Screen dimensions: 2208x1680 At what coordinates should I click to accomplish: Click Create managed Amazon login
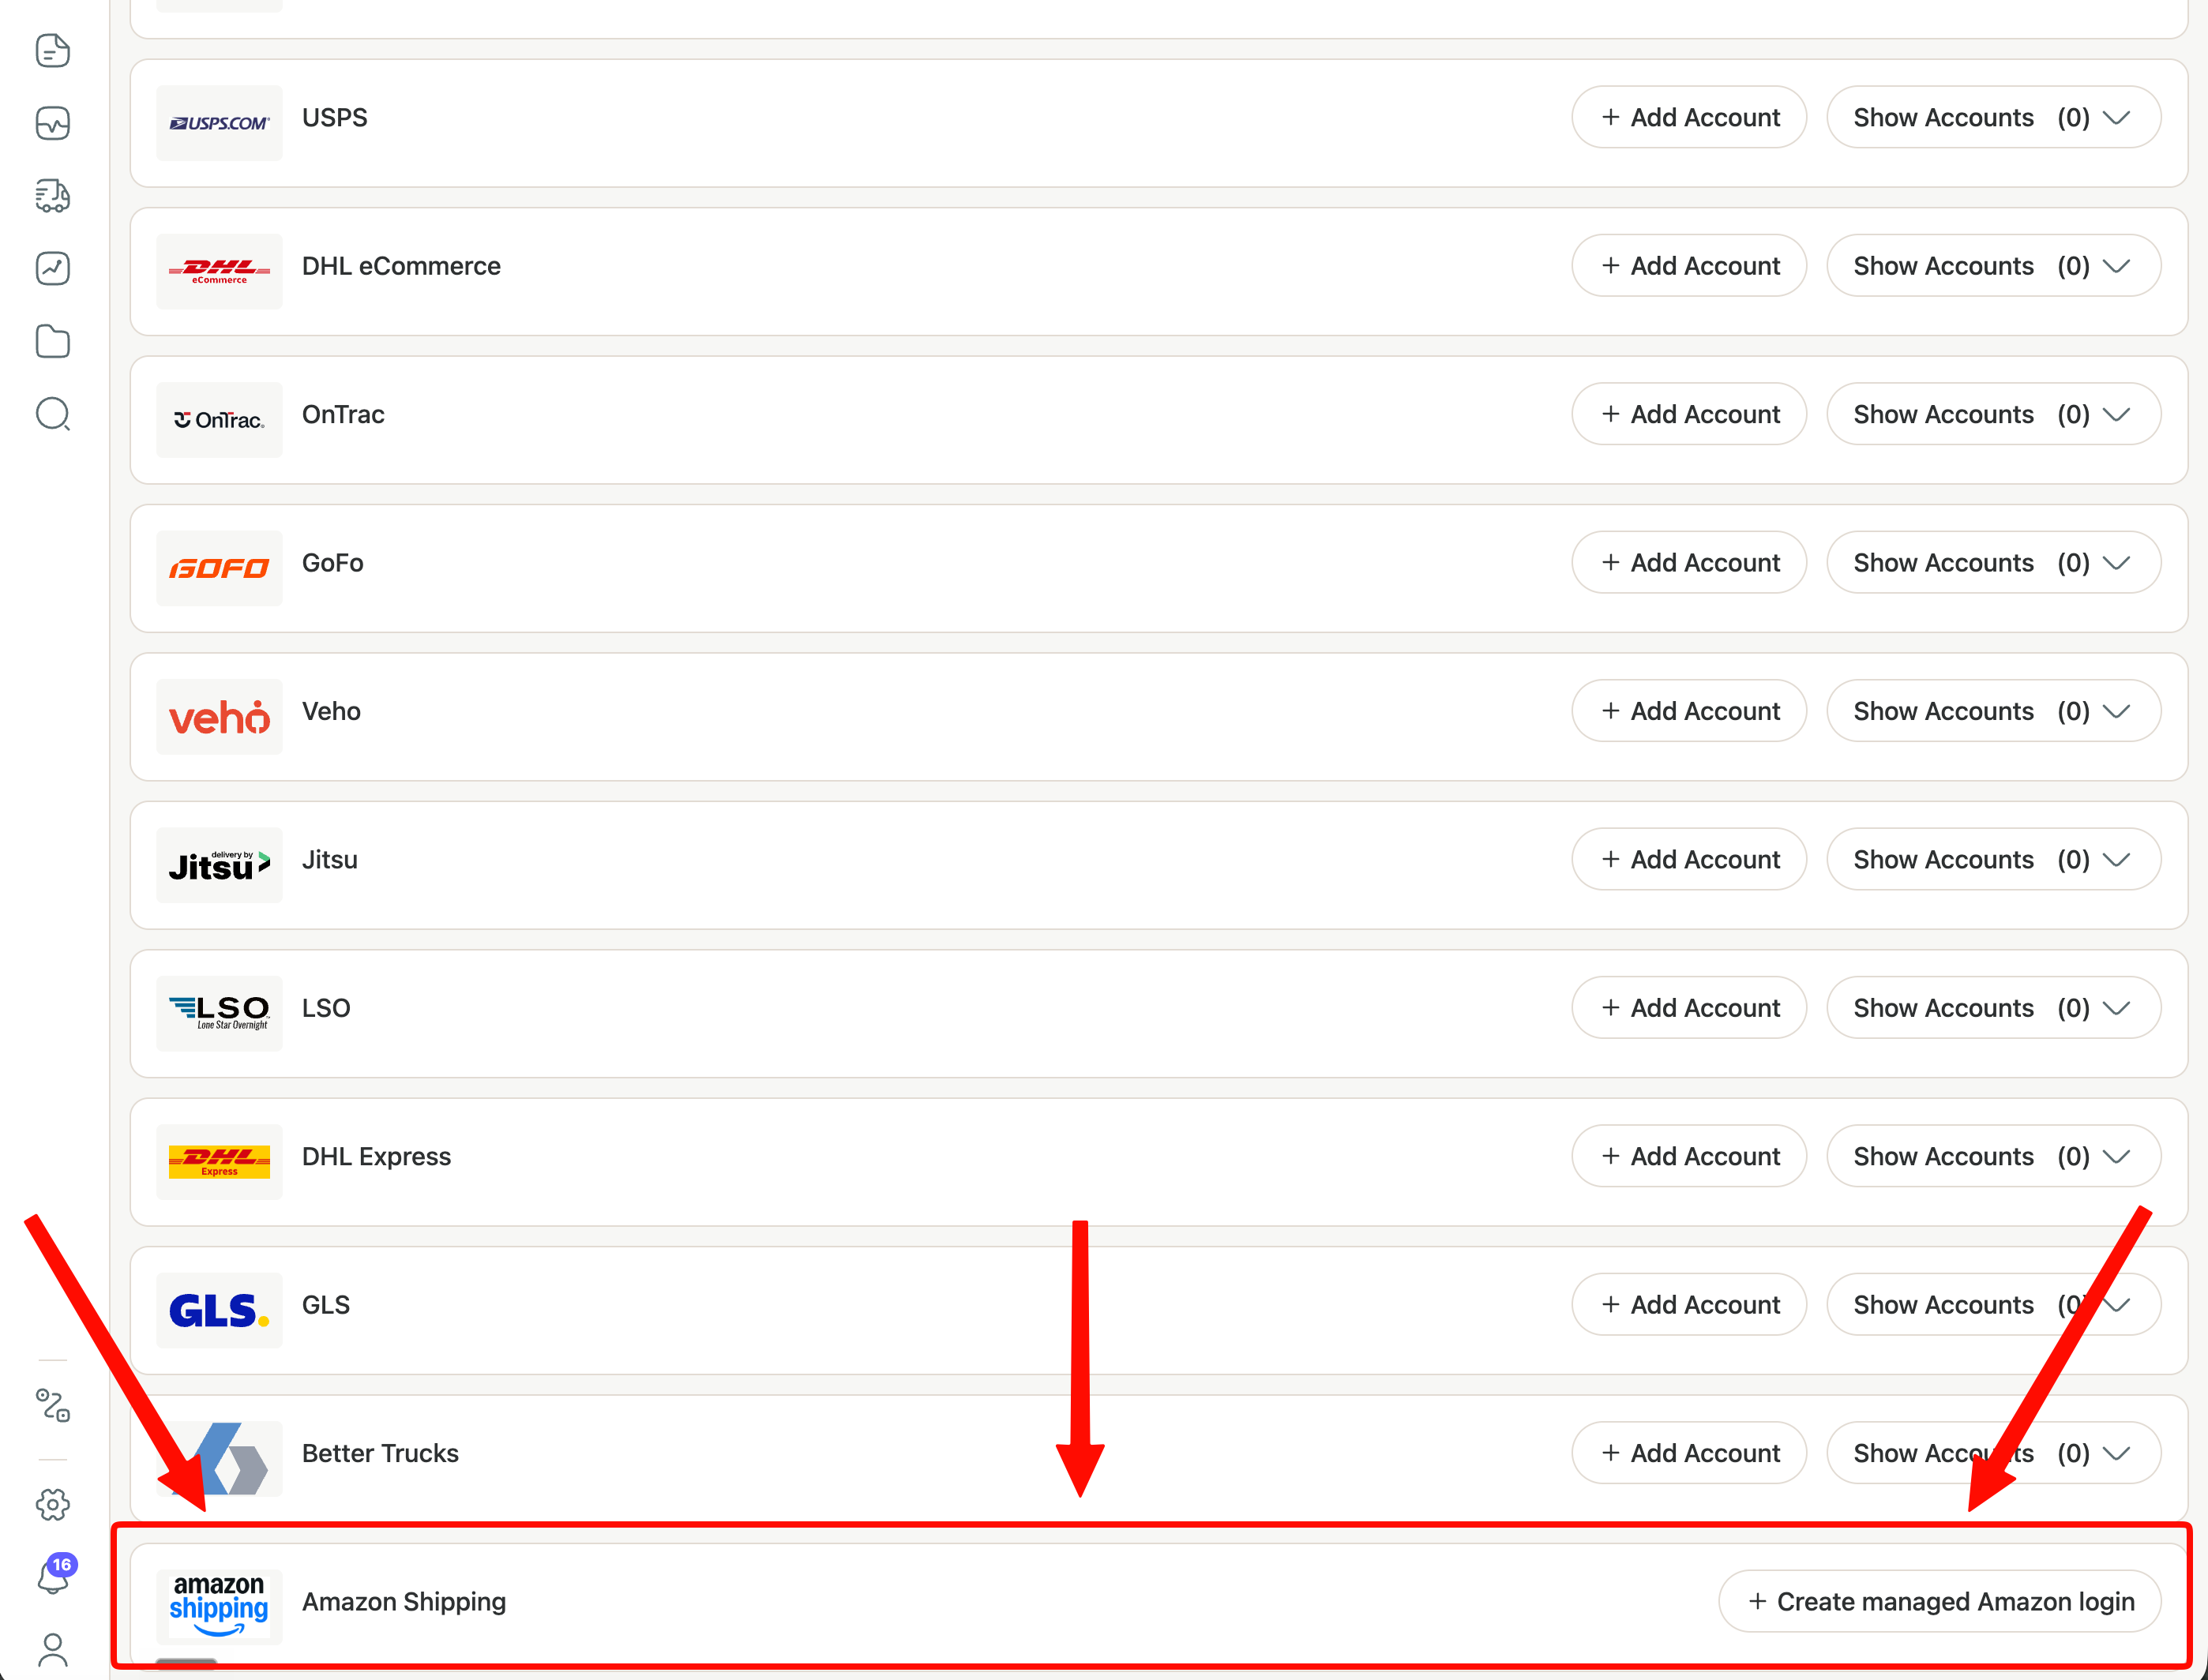[x=1940, y=1601]
